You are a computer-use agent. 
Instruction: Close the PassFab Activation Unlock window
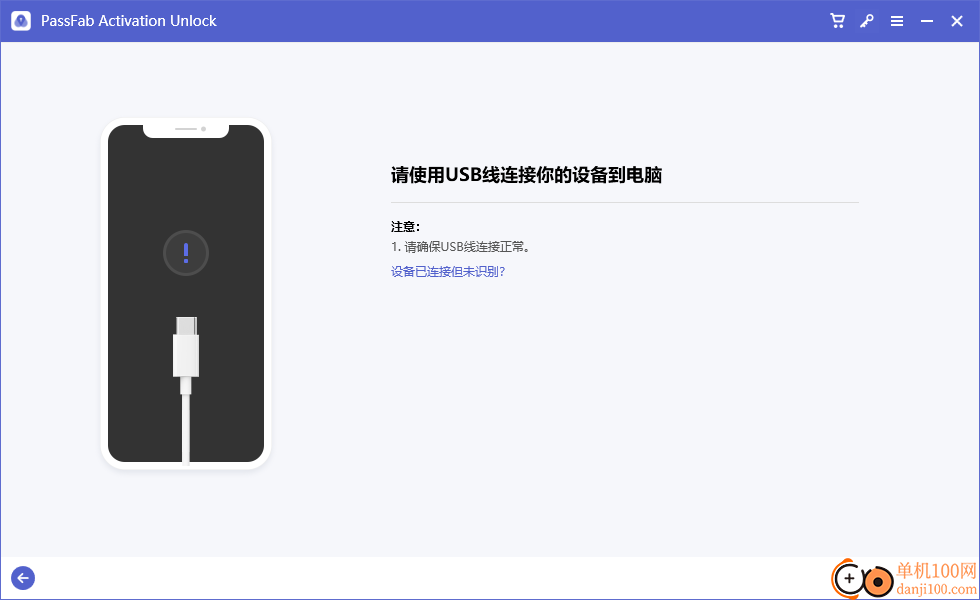click(x=957, y=21)
